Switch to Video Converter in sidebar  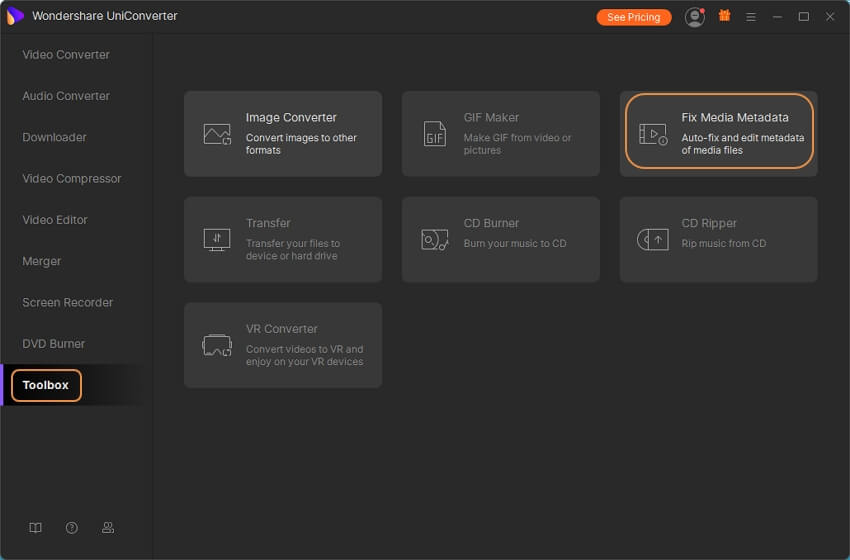[x=66, y=55]
